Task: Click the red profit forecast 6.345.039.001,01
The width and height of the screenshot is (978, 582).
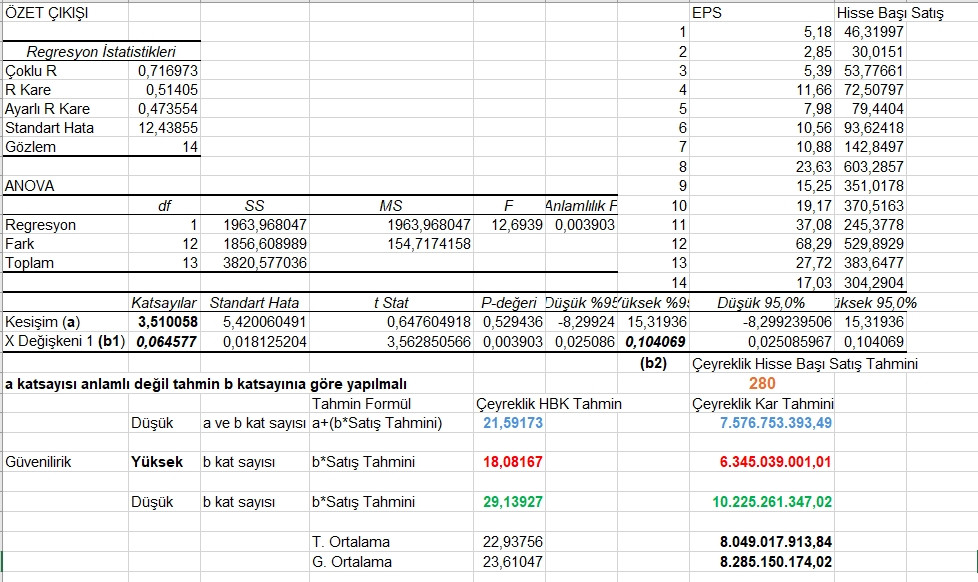Action: (x=776, y=462)
